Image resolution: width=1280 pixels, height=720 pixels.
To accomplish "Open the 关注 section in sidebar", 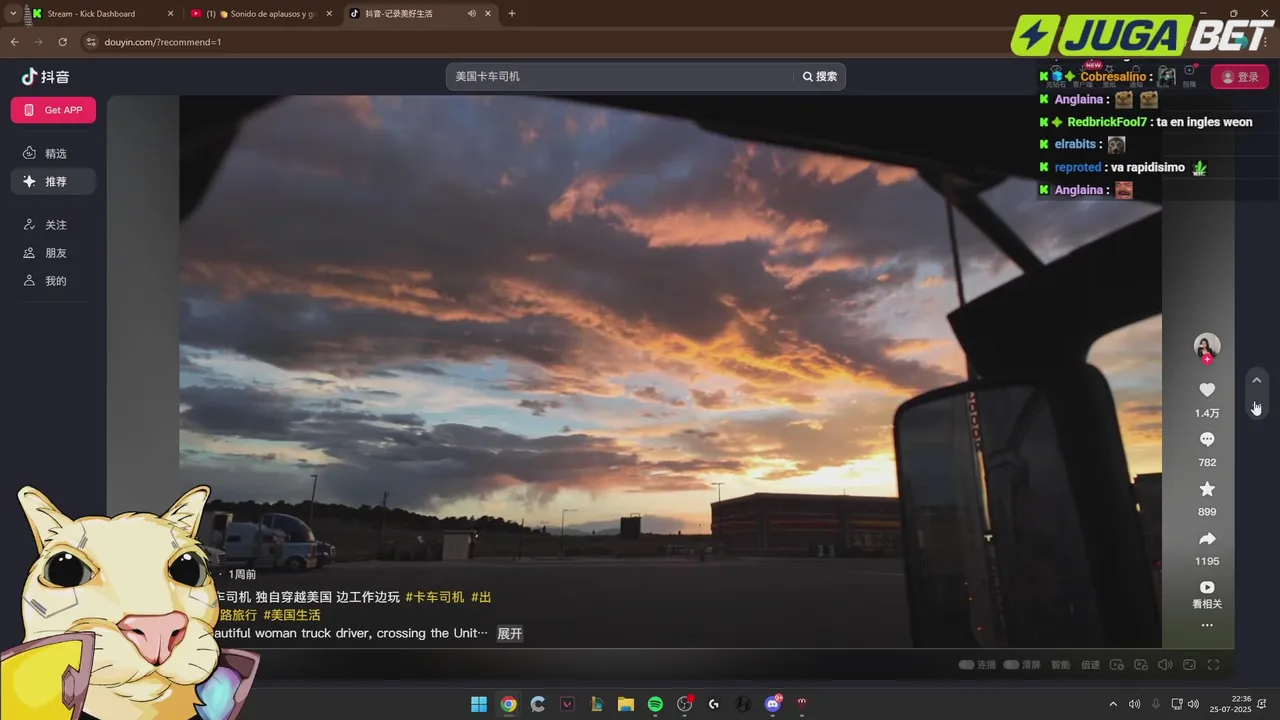I will click(x=54, y=225).
